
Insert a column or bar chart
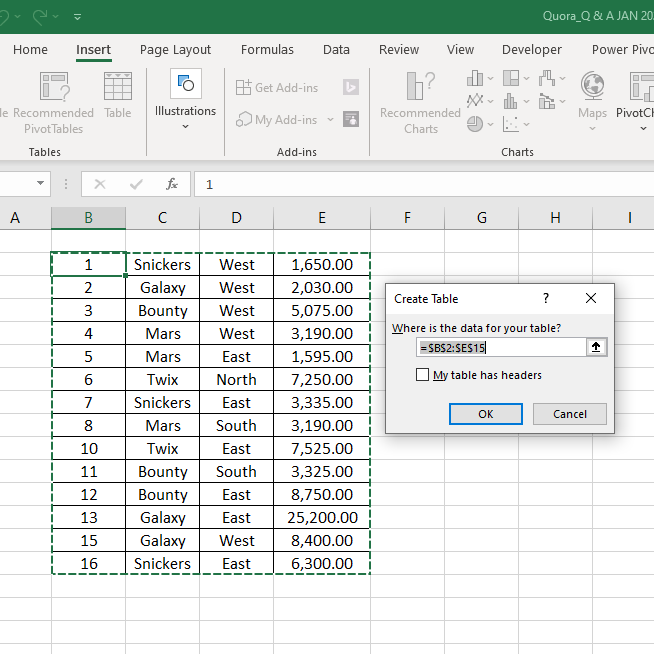(x=475, y=78)
